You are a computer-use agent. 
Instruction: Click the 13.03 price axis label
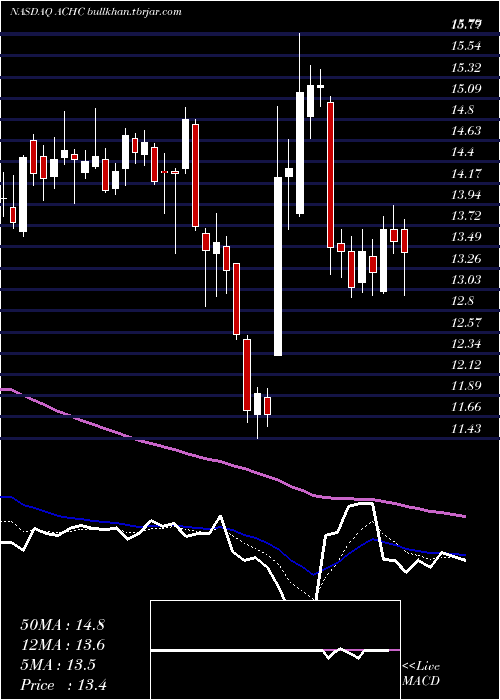[x=467, y=279]
